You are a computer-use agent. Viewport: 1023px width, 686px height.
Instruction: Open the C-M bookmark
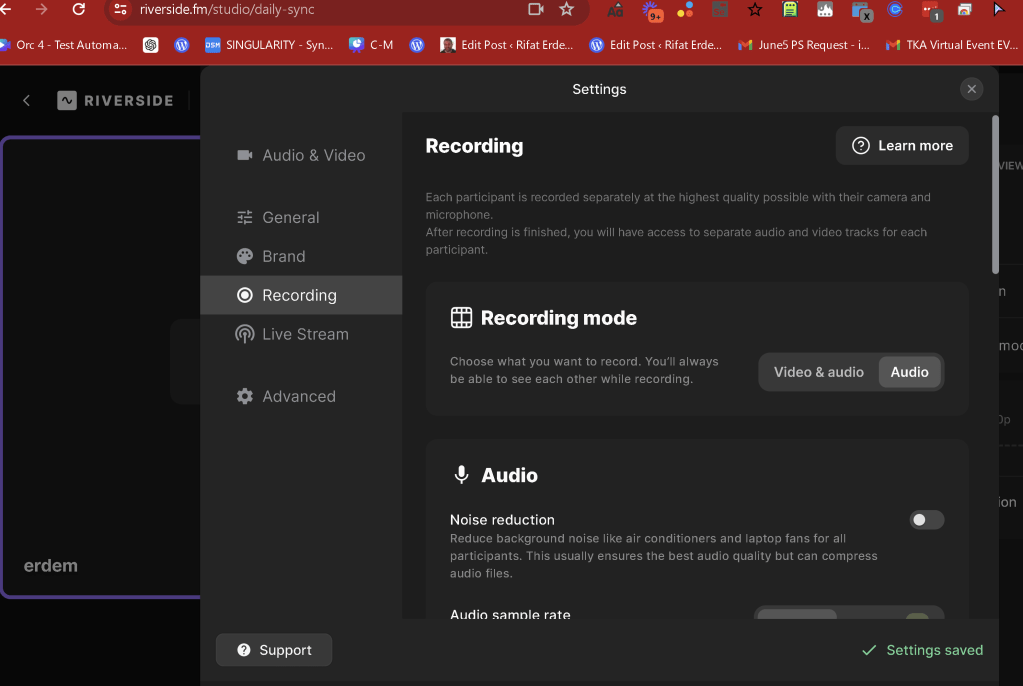coord(371,45)
